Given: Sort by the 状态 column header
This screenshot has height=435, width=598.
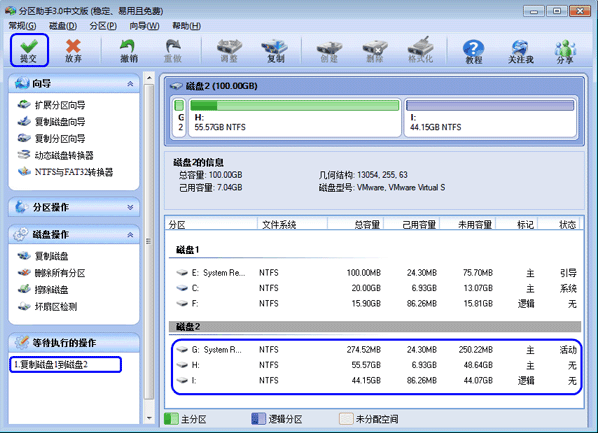Looking at the screenshot, I should pyautogui.click(x=559, y=225).
